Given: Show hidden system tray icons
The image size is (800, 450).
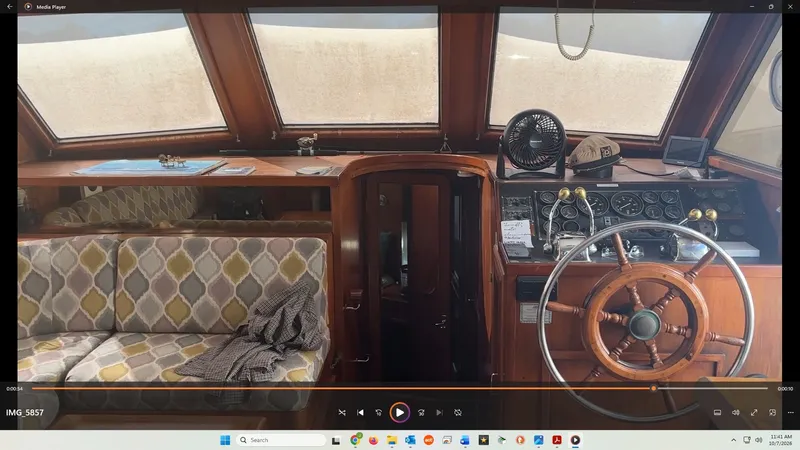Looking at the screenshot, I should click(733, 440).
